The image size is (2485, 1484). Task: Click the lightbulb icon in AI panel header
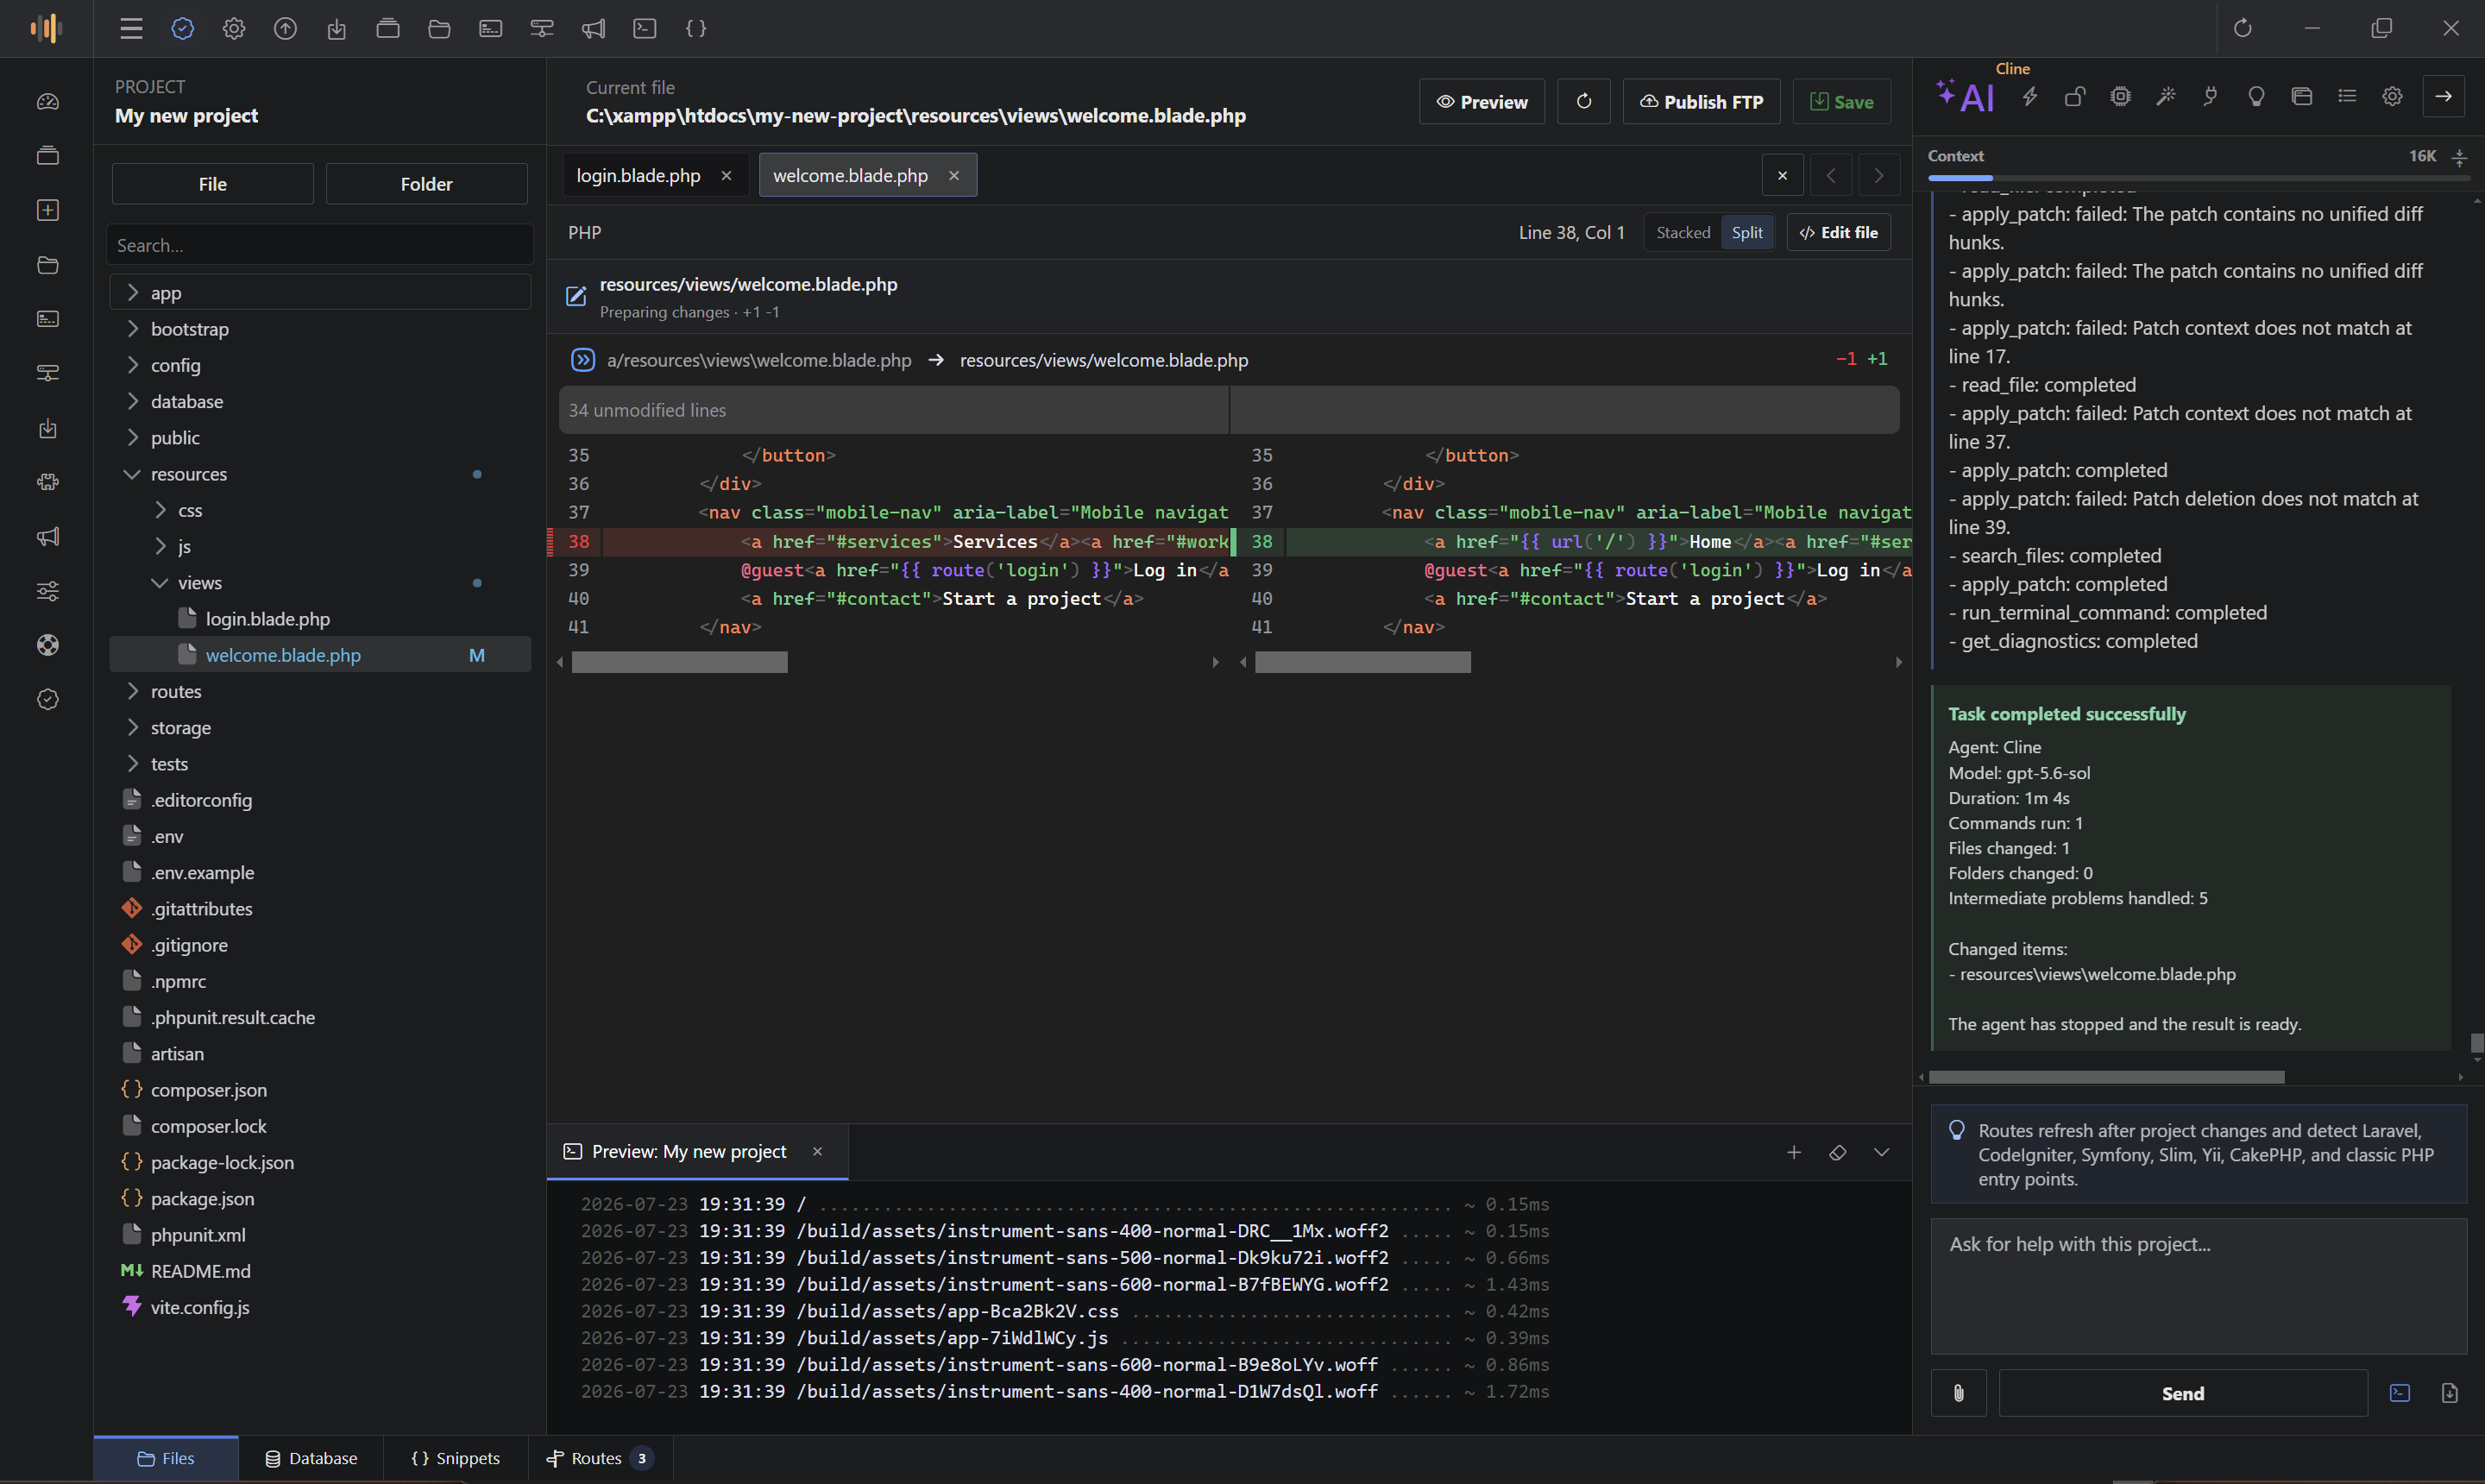[2256, 96]
